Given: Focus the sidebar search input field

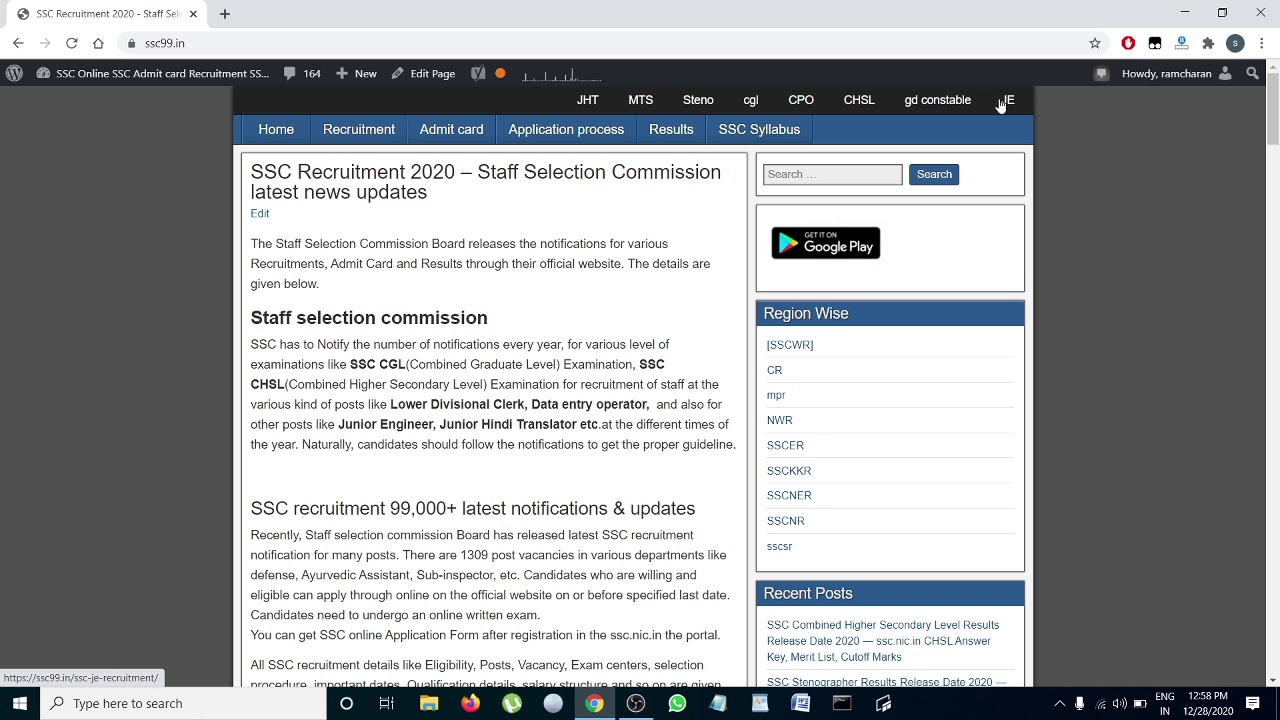Looking at the screenshot, I should pyautogui.click(x=832, y=174).
